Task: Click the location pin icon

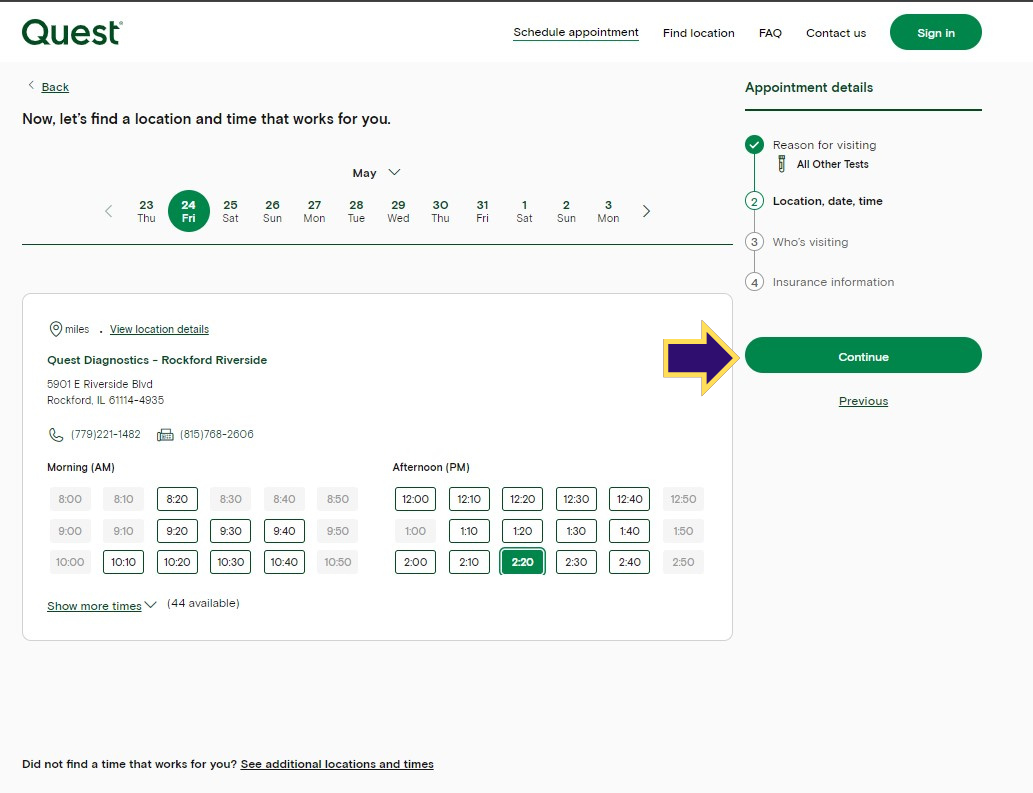Action: 56,329
